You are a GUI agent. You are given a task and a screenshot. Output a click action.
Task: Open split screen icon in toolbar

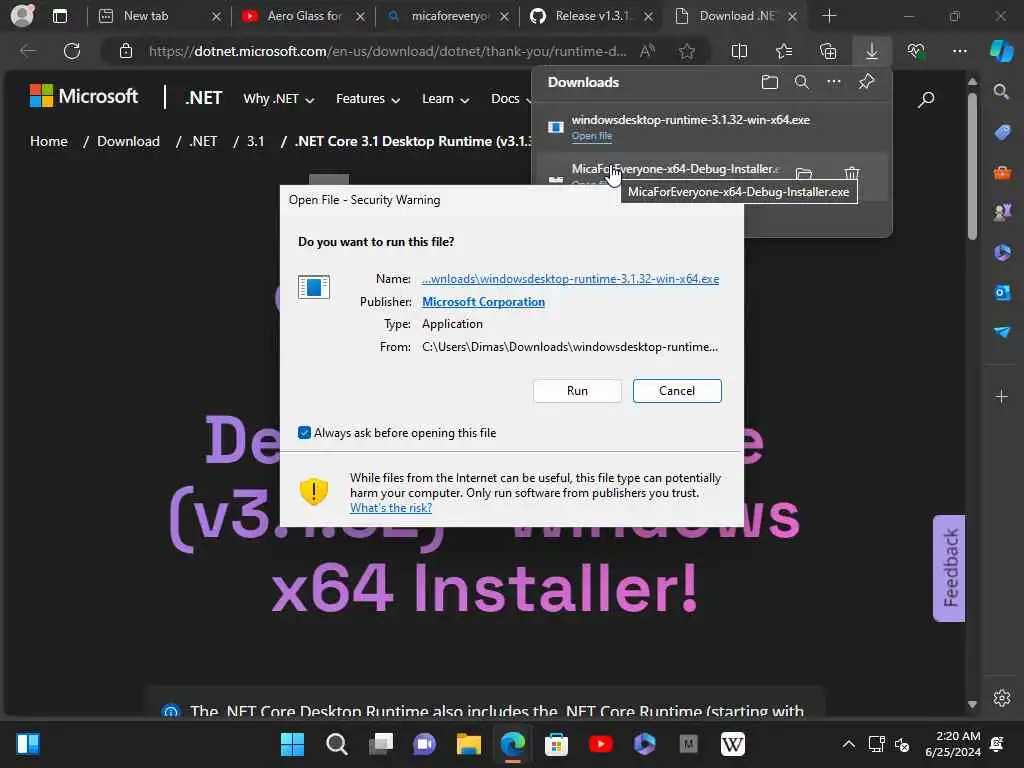pos(739,51)
